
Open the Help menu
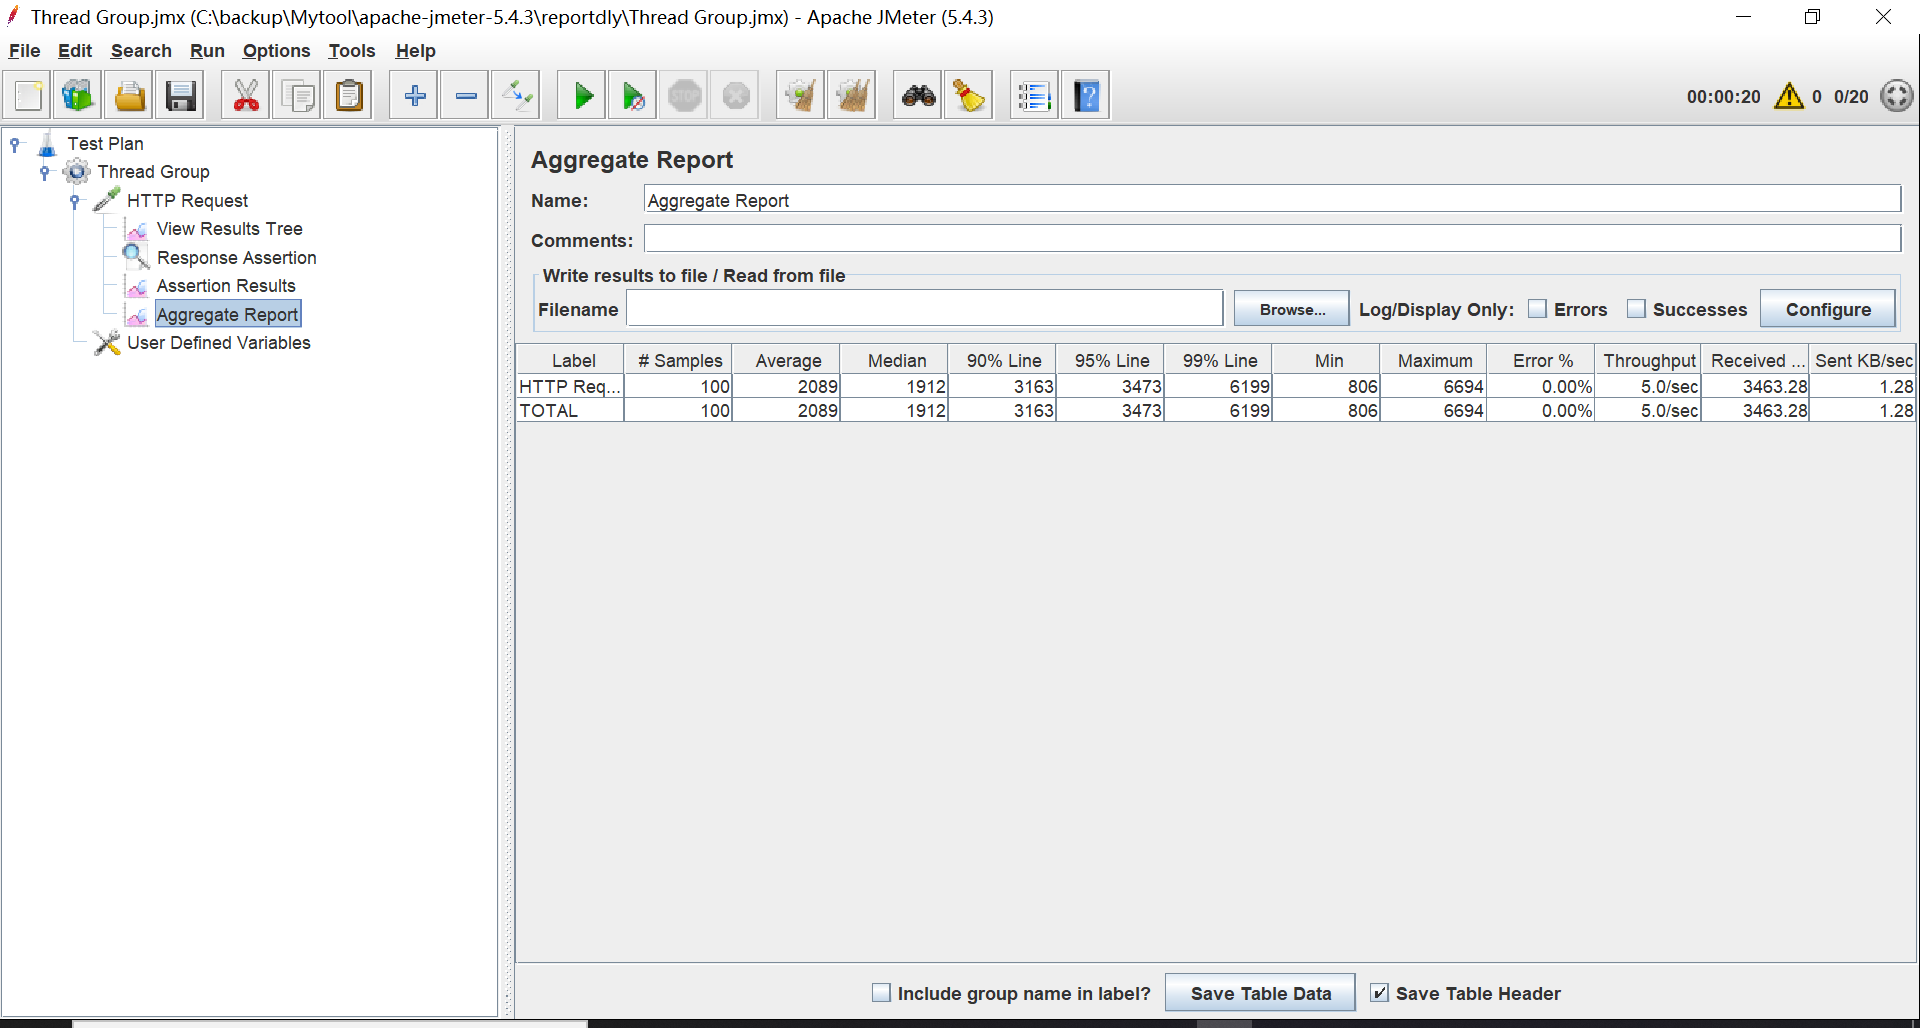pos(415,51)
